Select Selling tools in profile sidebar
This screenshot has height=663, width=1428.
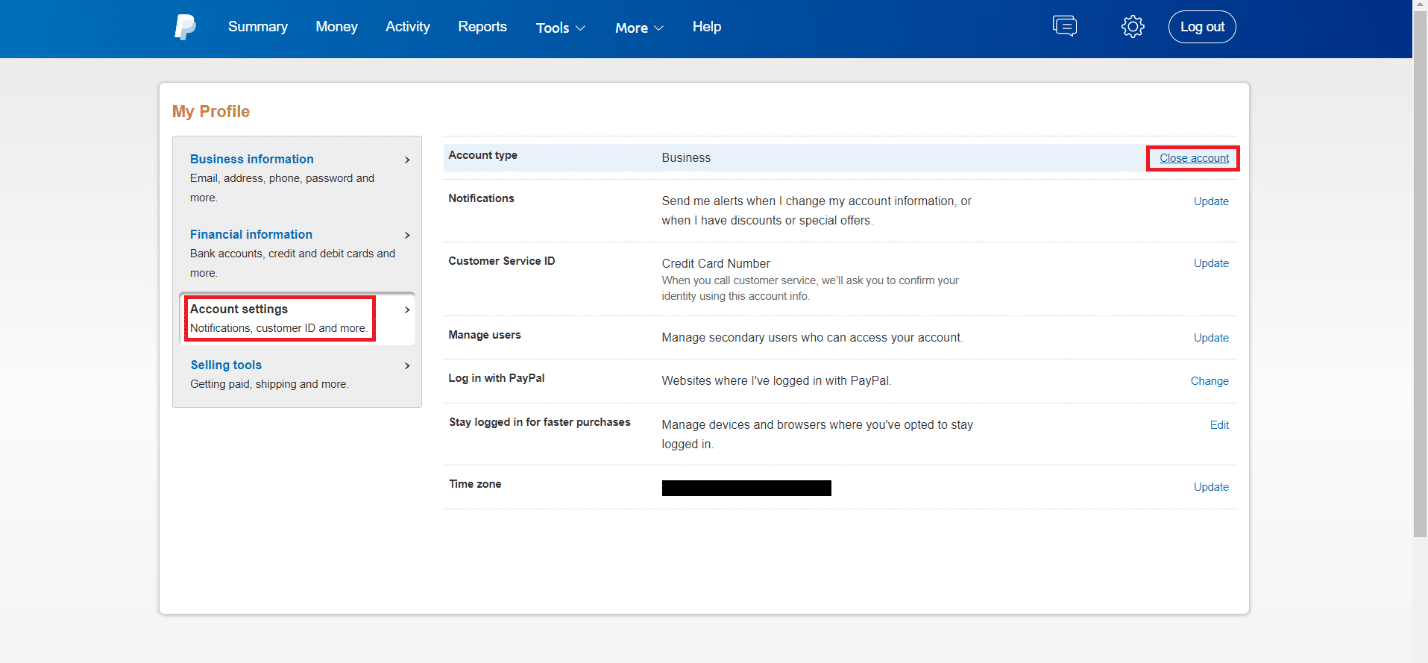click(226, 365)
